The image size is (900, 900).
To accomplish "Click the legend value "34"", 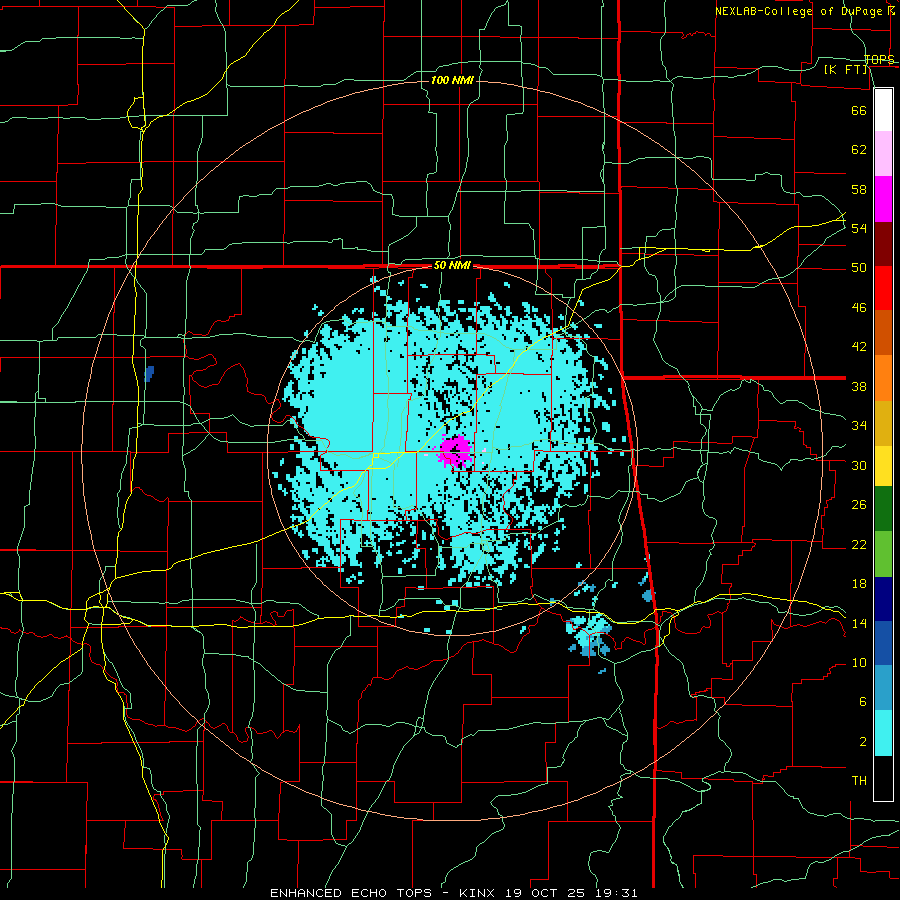I will (x=859, y=426).
